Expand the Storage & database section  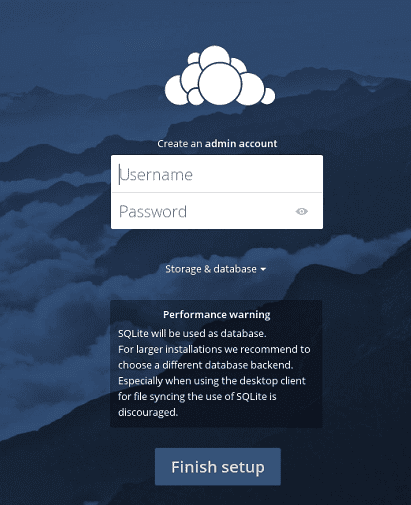216,269
